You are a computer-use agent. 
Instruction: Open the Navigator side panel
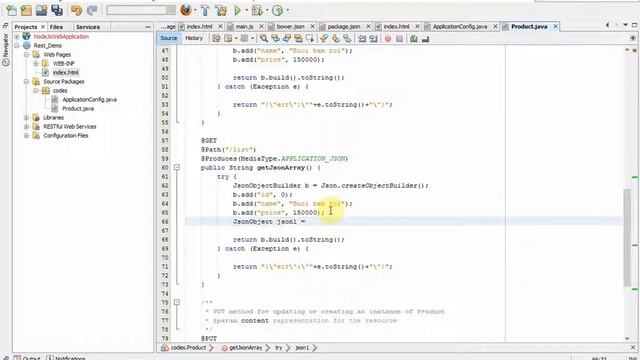(6, 49)
